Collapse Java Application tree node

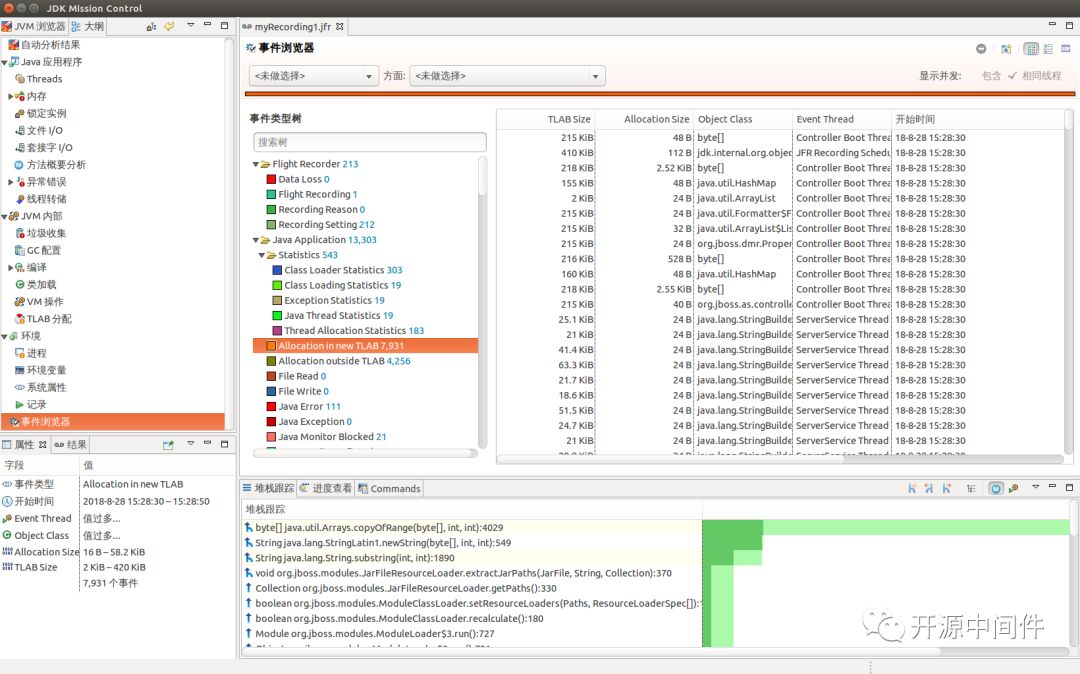click(256, 240)
